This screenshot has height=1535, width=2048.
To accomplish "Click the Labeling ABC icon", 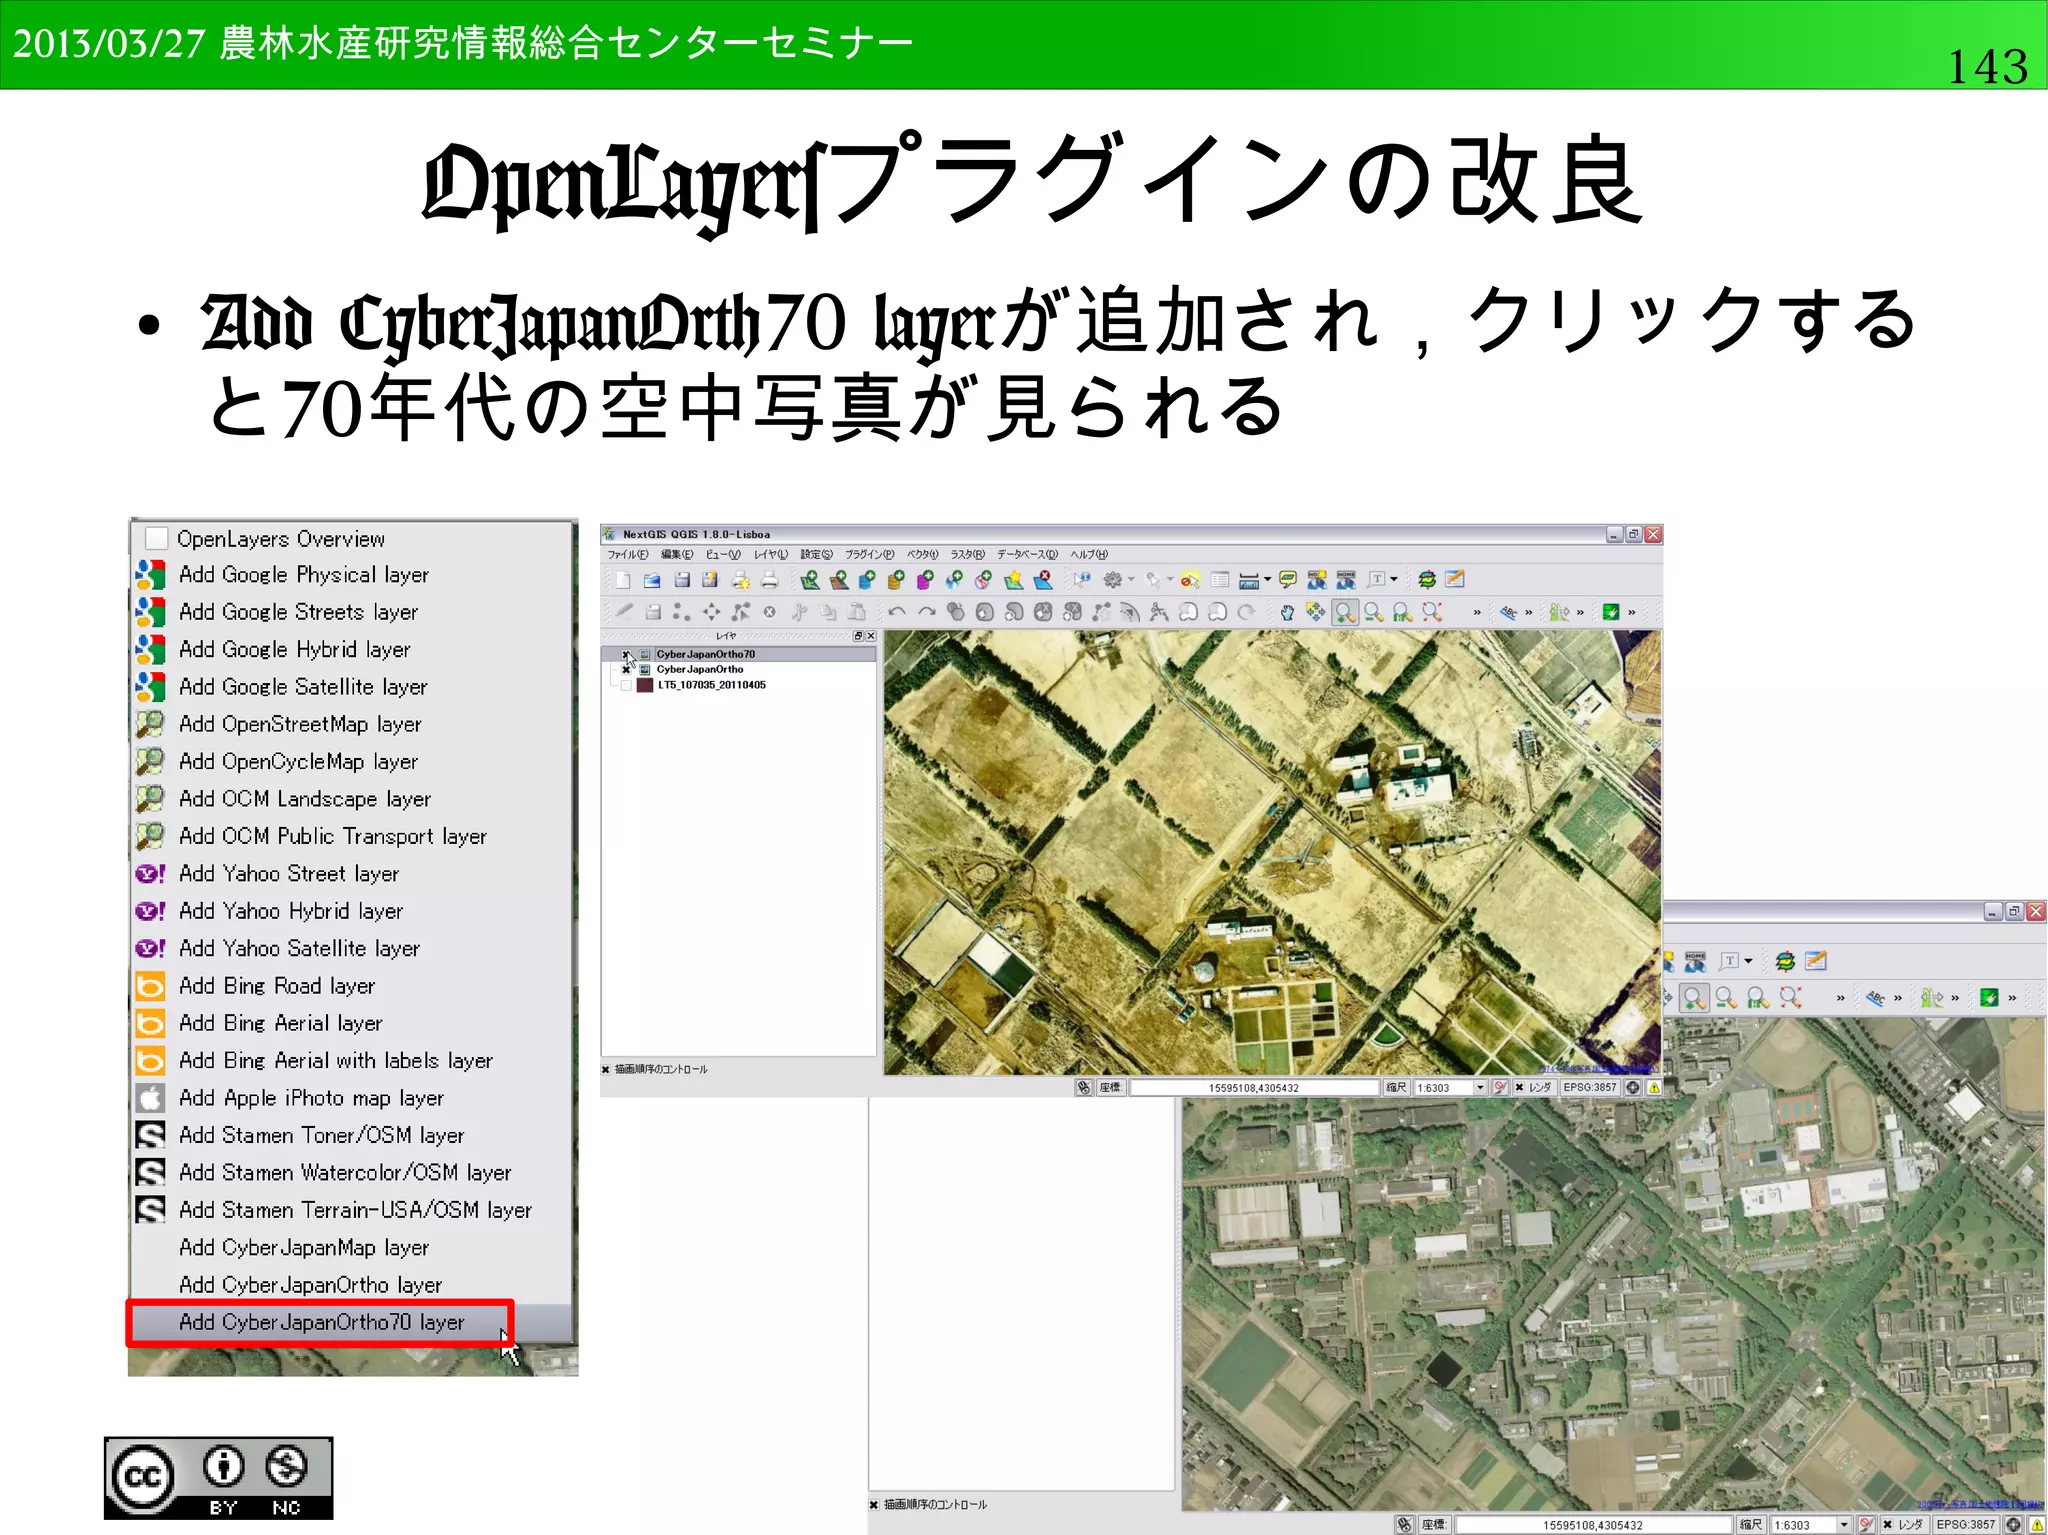I will (1508, 612).
